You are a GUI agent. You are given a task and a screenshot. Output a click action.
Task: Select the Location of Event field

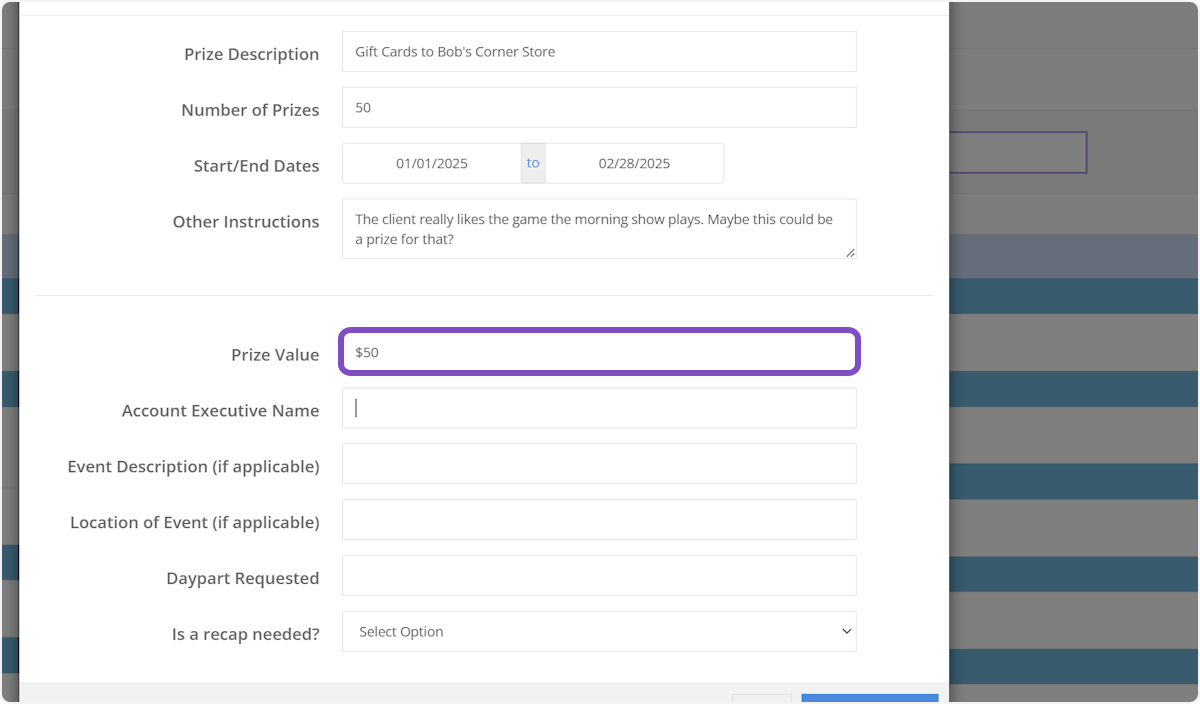pyautogui.click(x=598, y=520)
